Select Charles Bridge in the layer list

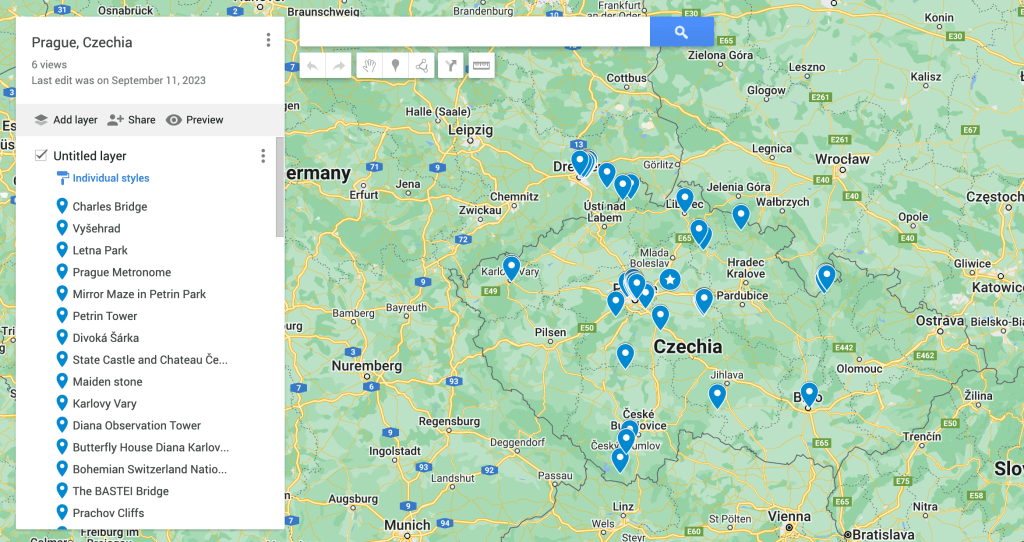click(x=109, y=207)
